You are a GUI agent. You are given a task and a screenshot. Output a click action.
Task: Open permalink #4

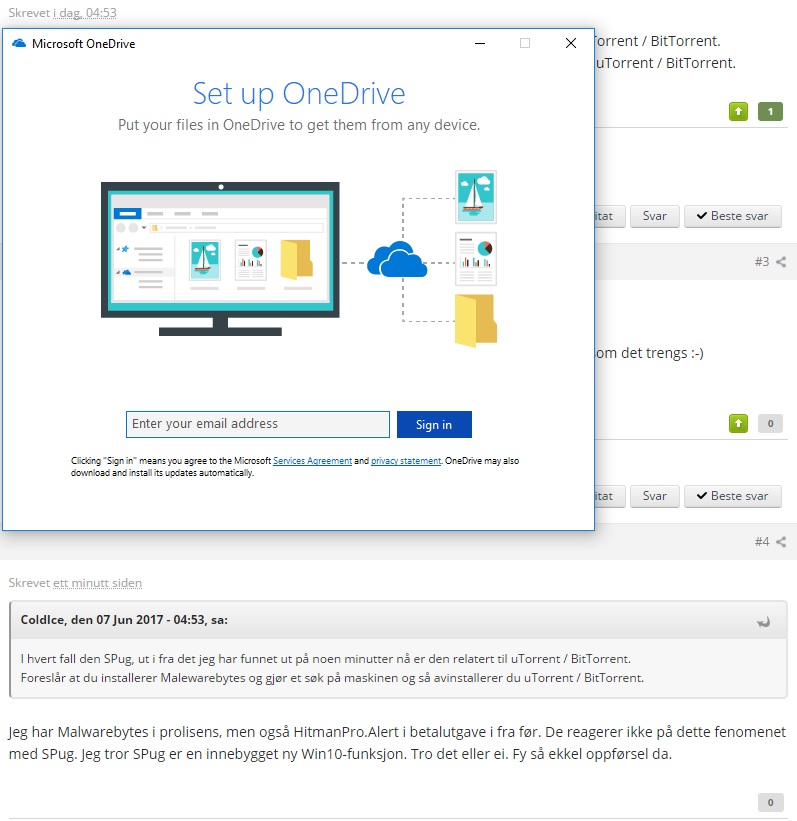762,542
